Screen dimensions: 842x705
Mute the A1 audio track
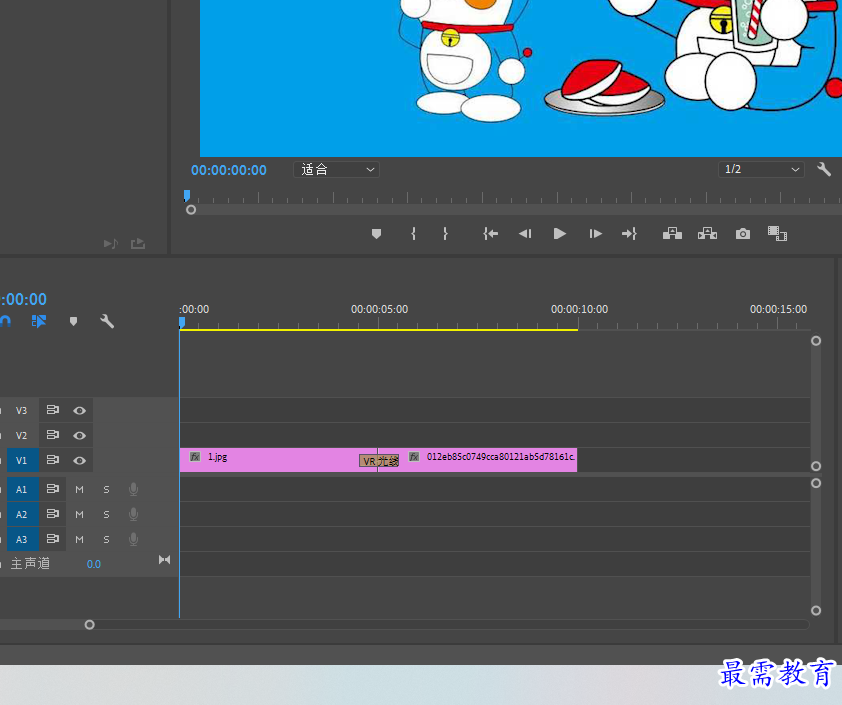(79, 490)
